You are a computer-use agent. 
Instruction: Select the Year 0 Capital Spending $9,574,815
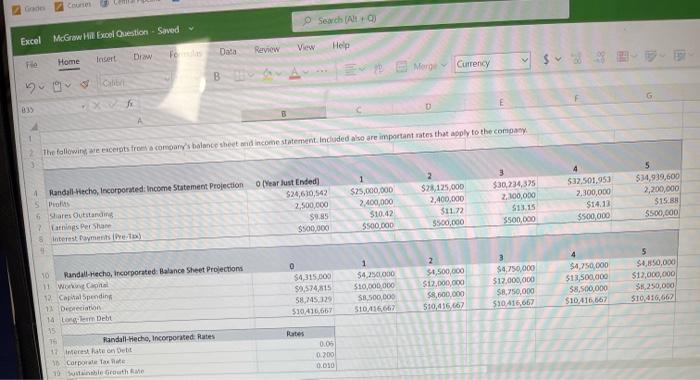[x=313, y=288]
